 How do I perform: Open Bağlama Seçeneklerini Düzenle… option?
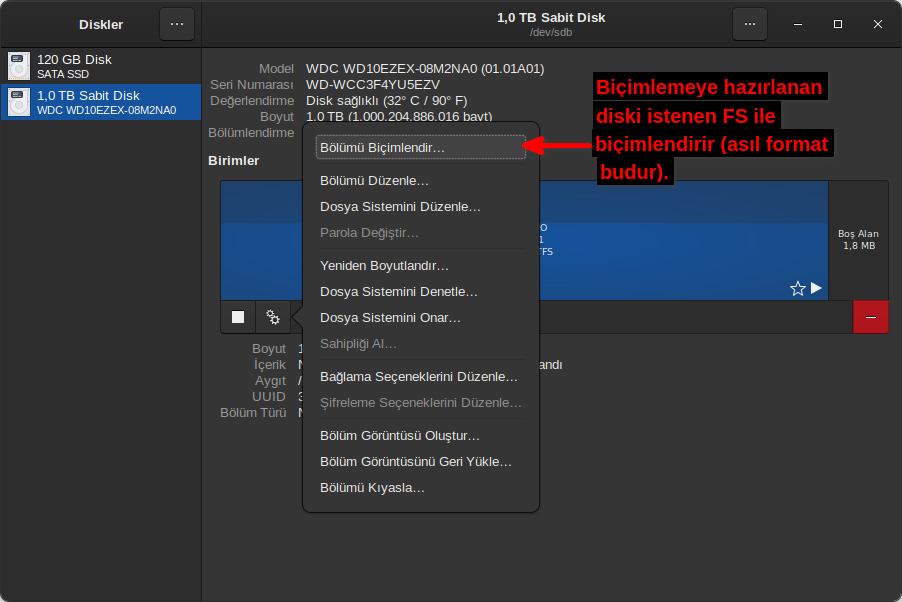[x=418, y=377]
